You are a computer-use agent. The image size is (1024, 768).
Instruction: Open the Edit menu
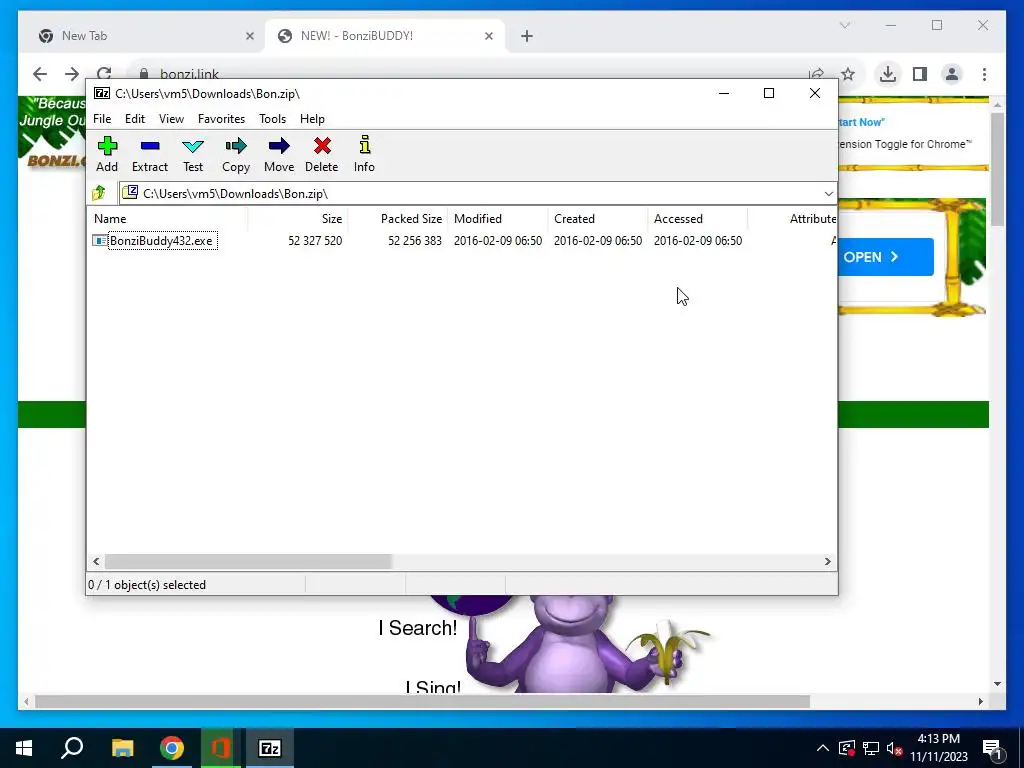(x=135, y=119)
